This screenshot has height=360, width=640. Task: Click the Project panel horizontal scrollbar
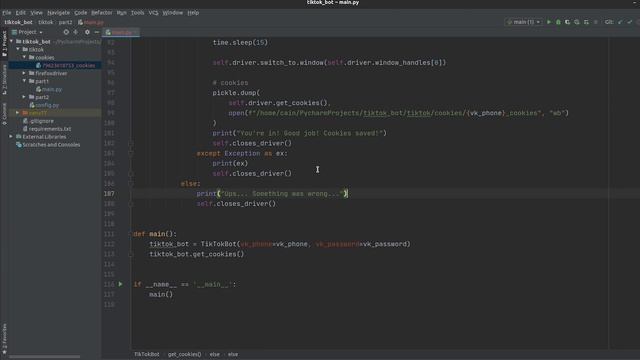click(x=44, y=357)
